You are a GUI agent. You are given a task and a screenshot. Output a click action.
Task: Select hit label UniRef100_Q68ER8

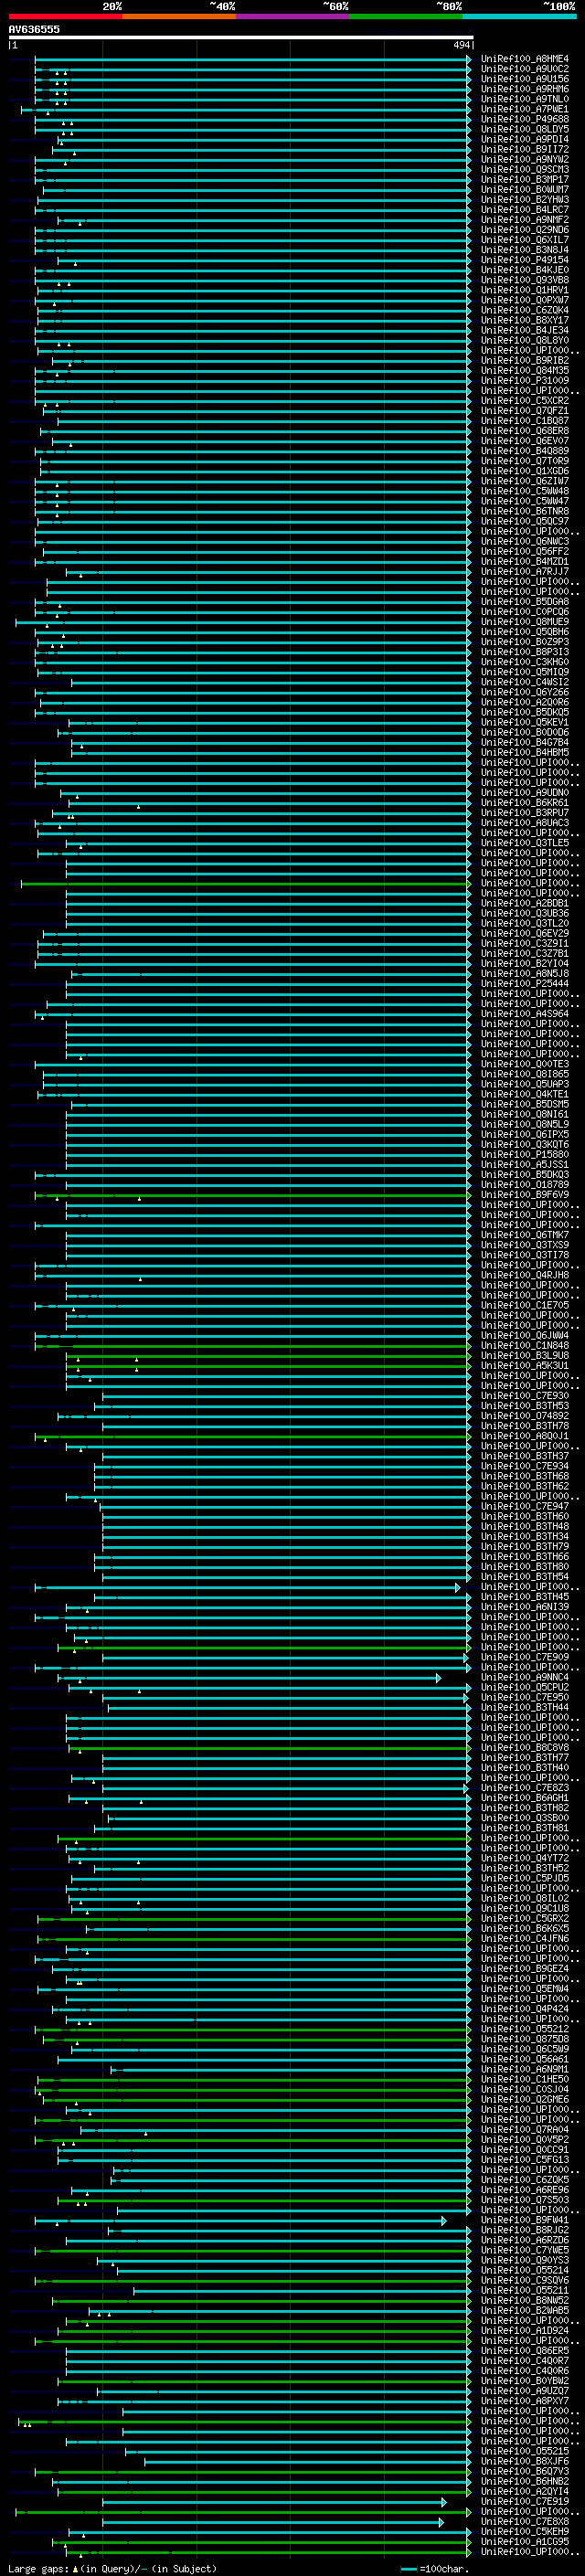pos(525,431)
